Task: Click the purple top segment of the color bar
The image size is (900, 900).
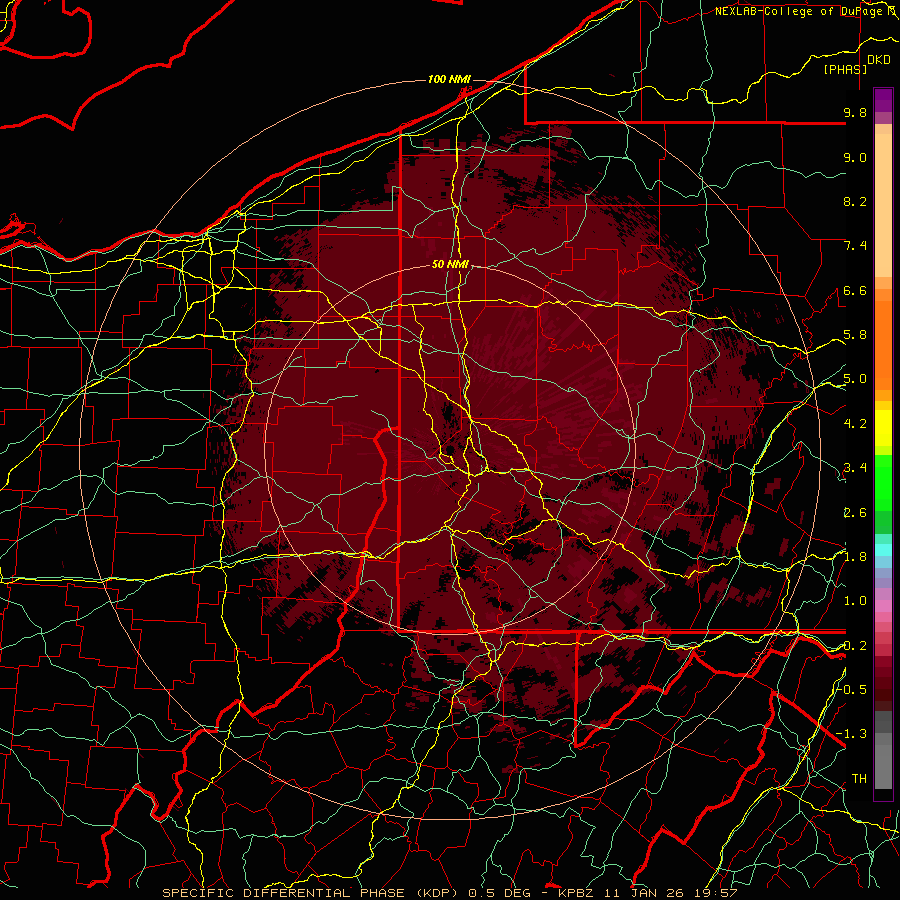Action: pos(883,100)
